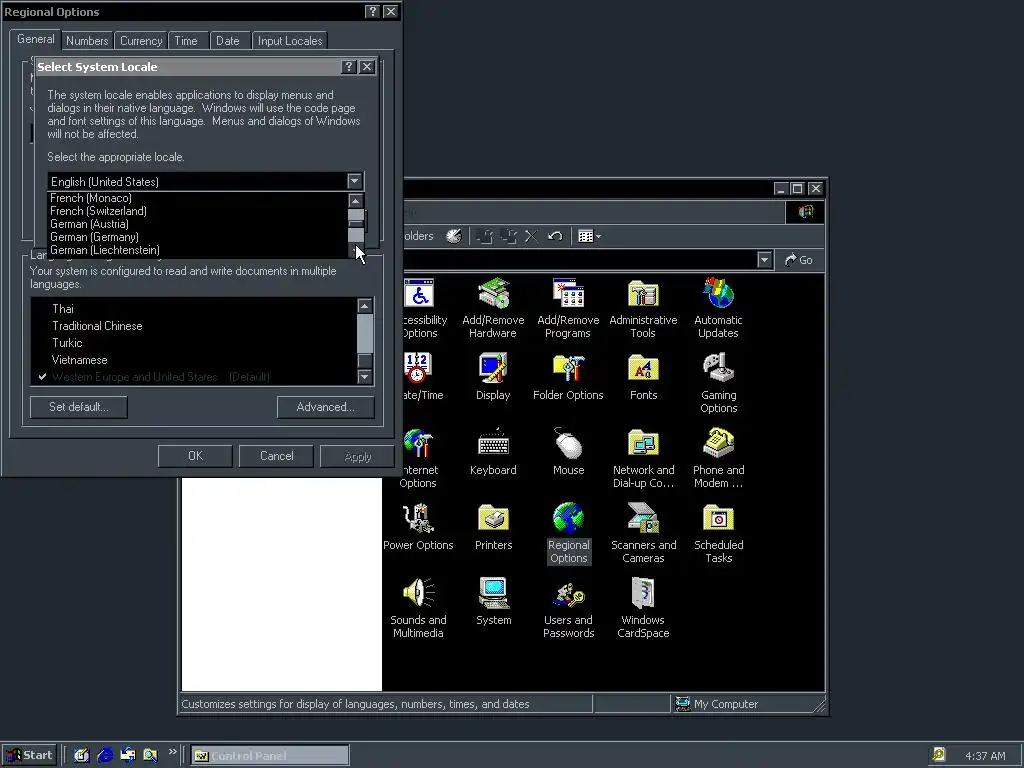The image size is (1024, 768).
Task: Expand the system locale combo box arrow
Action: [x=354, y=181]
